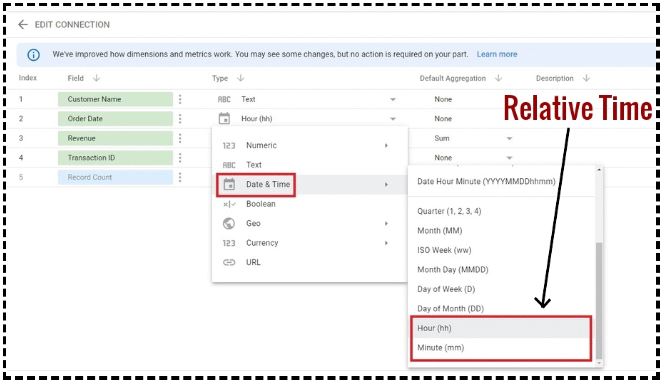The height and width of the screenshot is (385, 665).
Task: Expand the Geo type submenu
Action: pyautogui.click(x=310, y=223)
